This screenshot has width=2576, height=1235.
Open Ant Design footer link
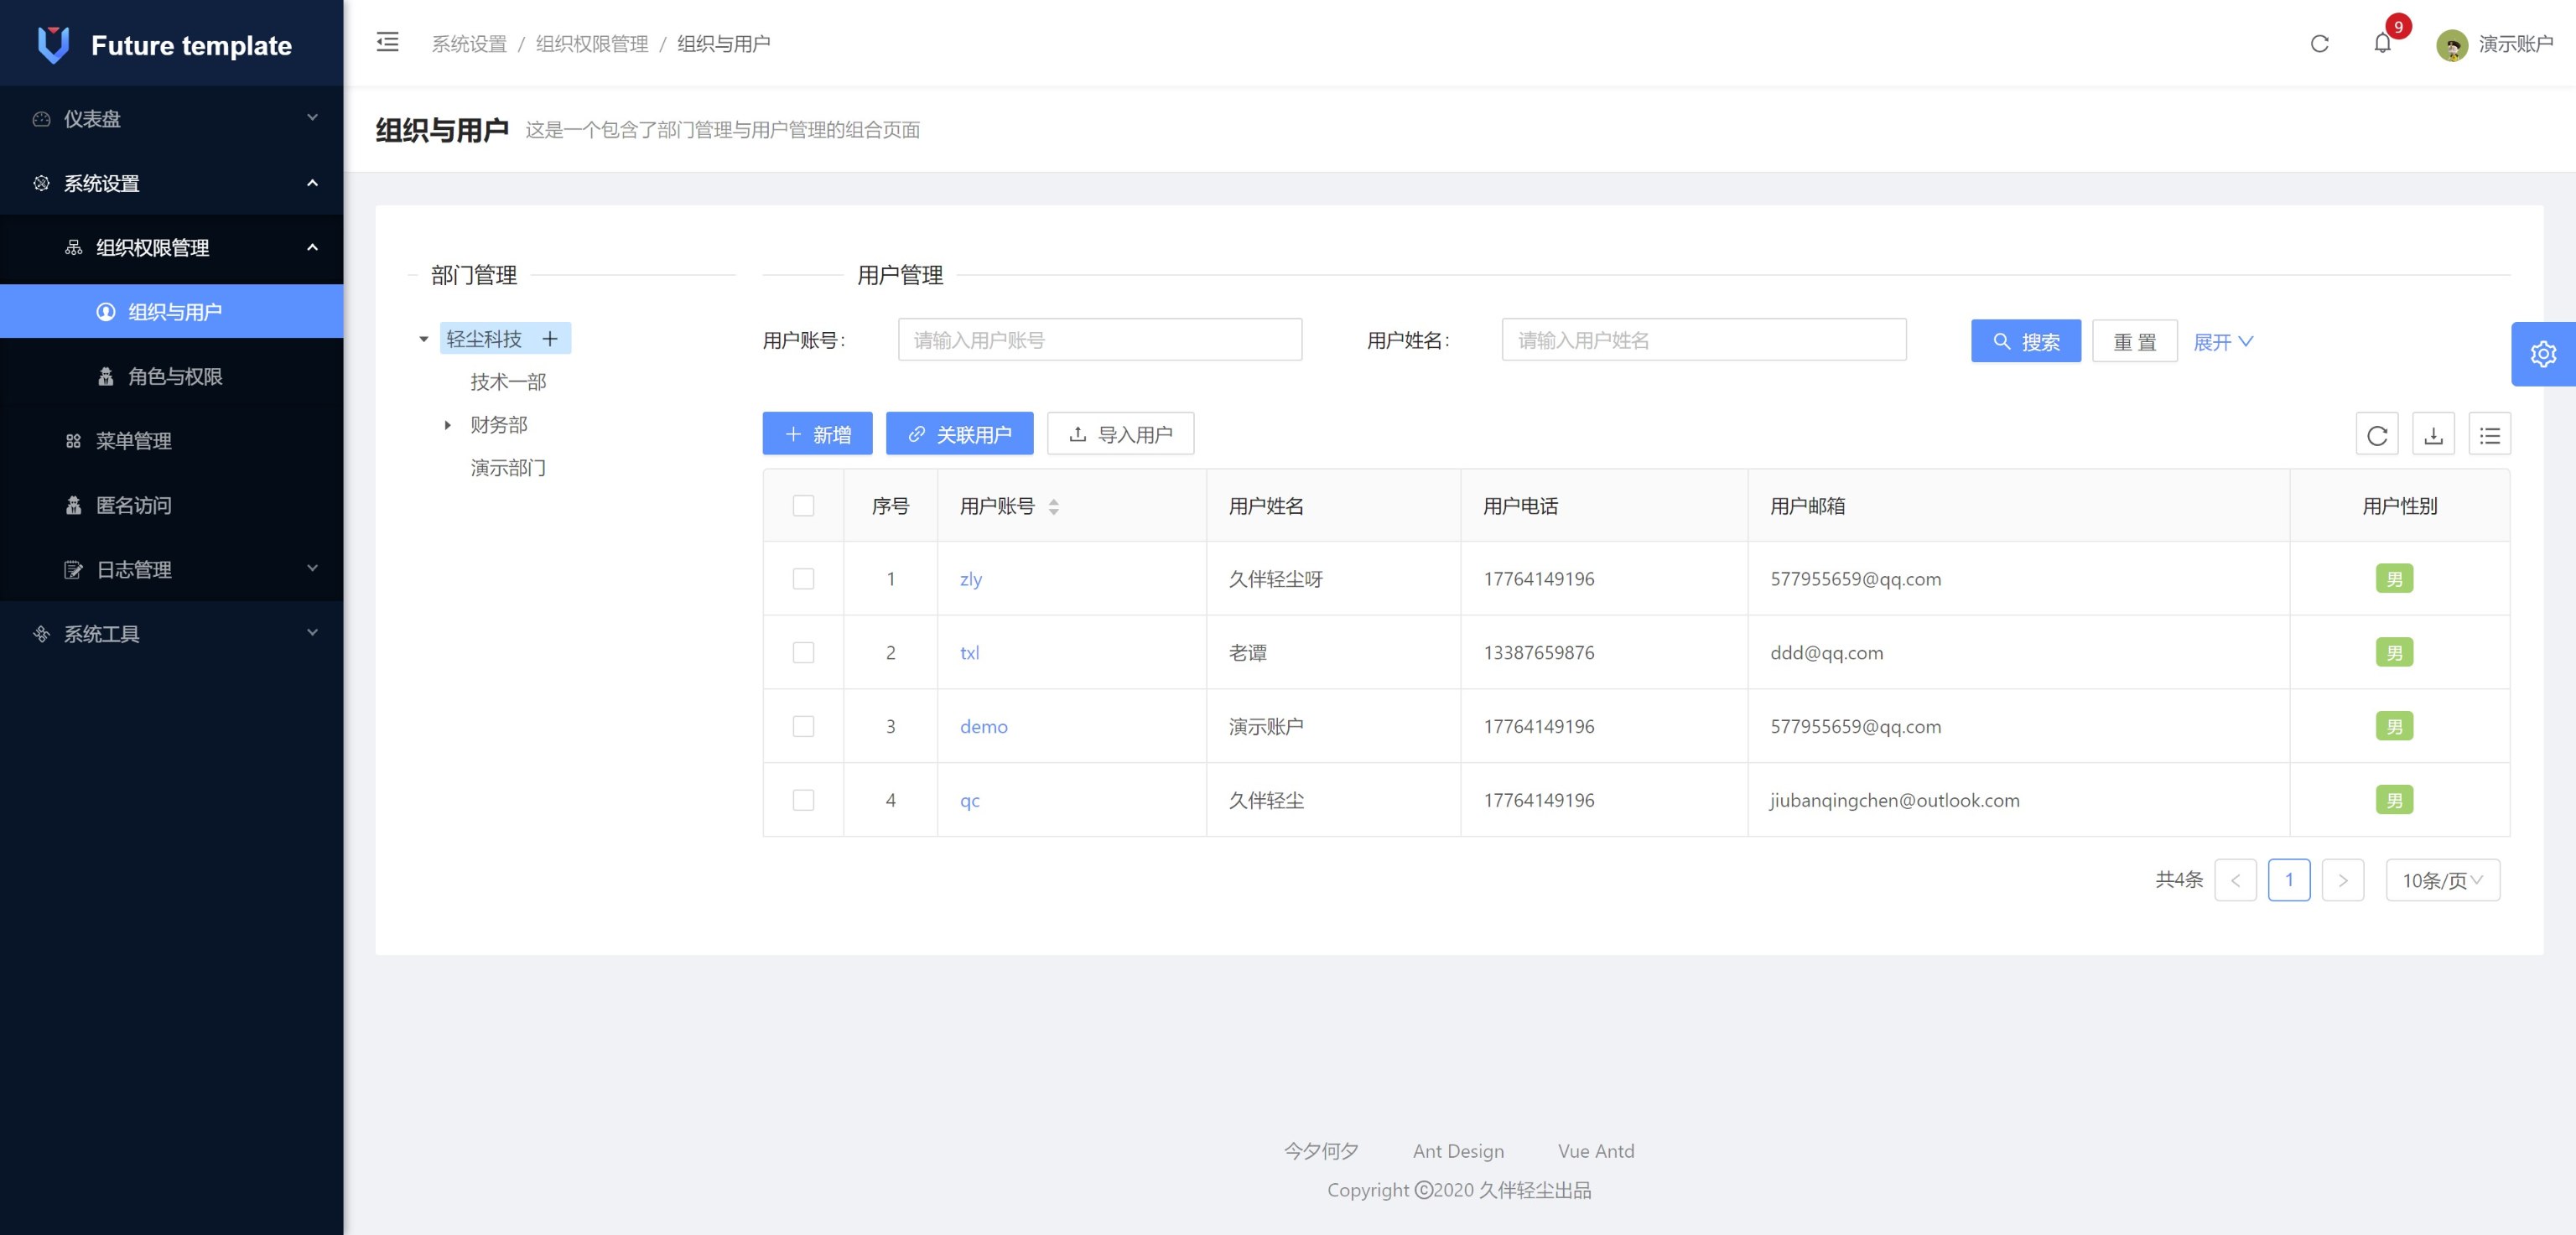pos(1458,1151)
